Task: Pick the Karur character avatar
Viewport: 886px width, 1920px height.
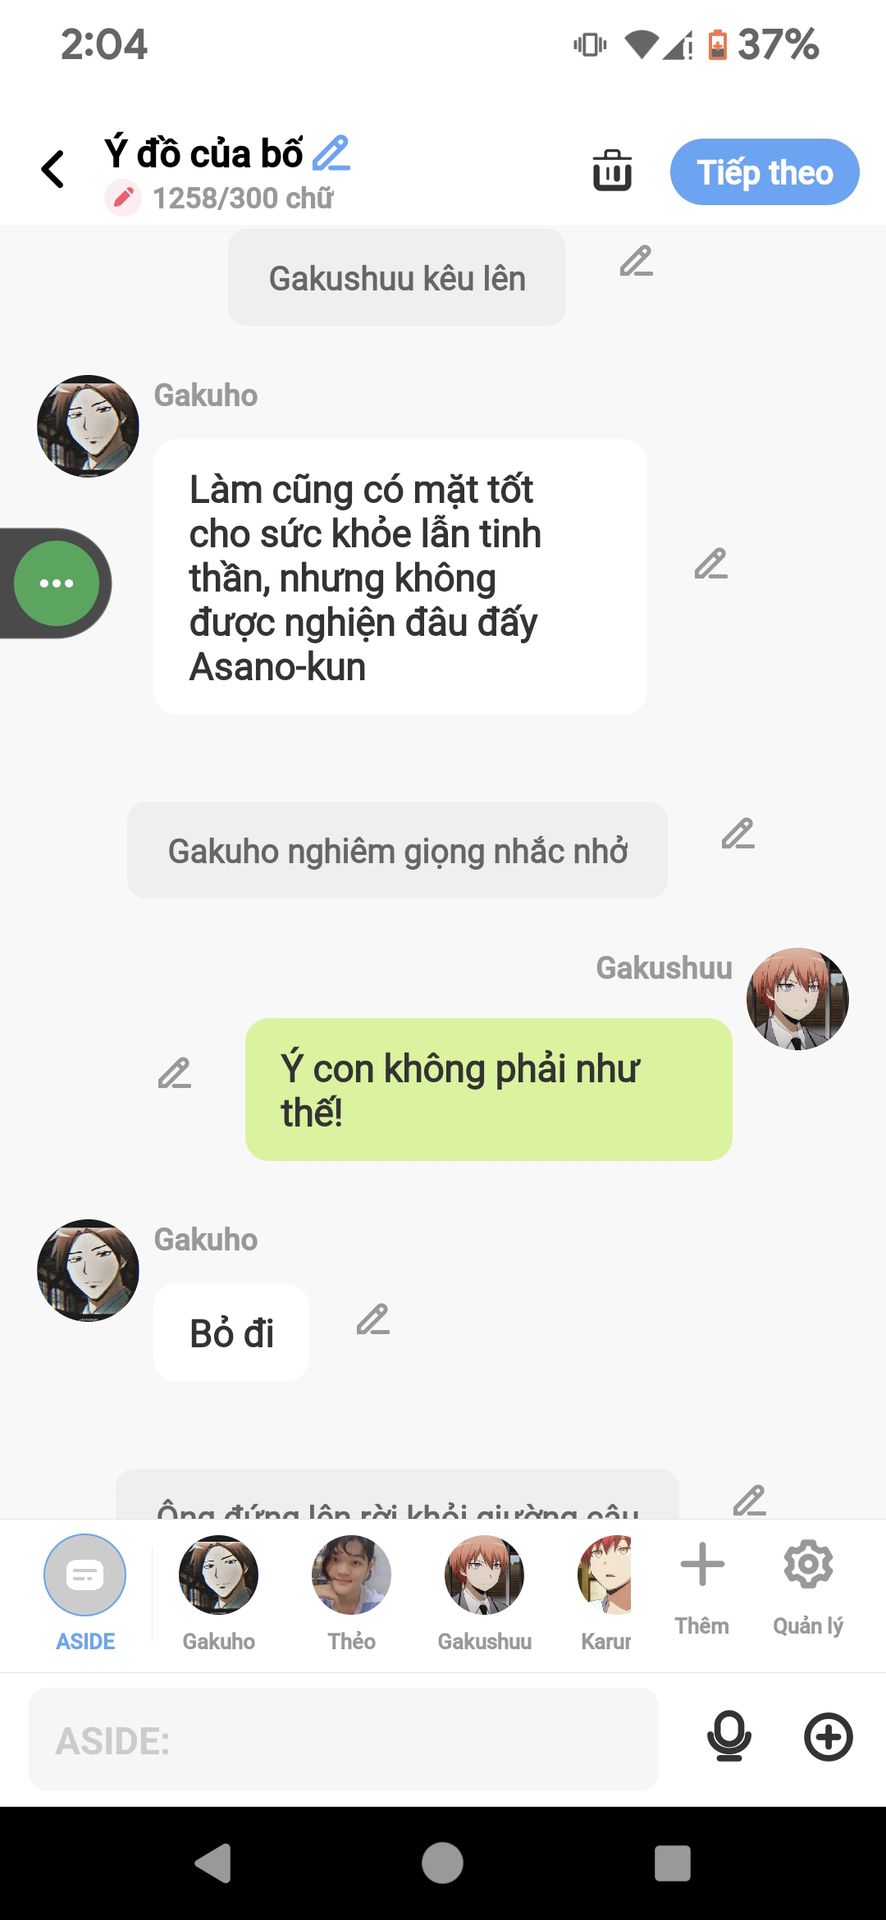Action: 605,1593
